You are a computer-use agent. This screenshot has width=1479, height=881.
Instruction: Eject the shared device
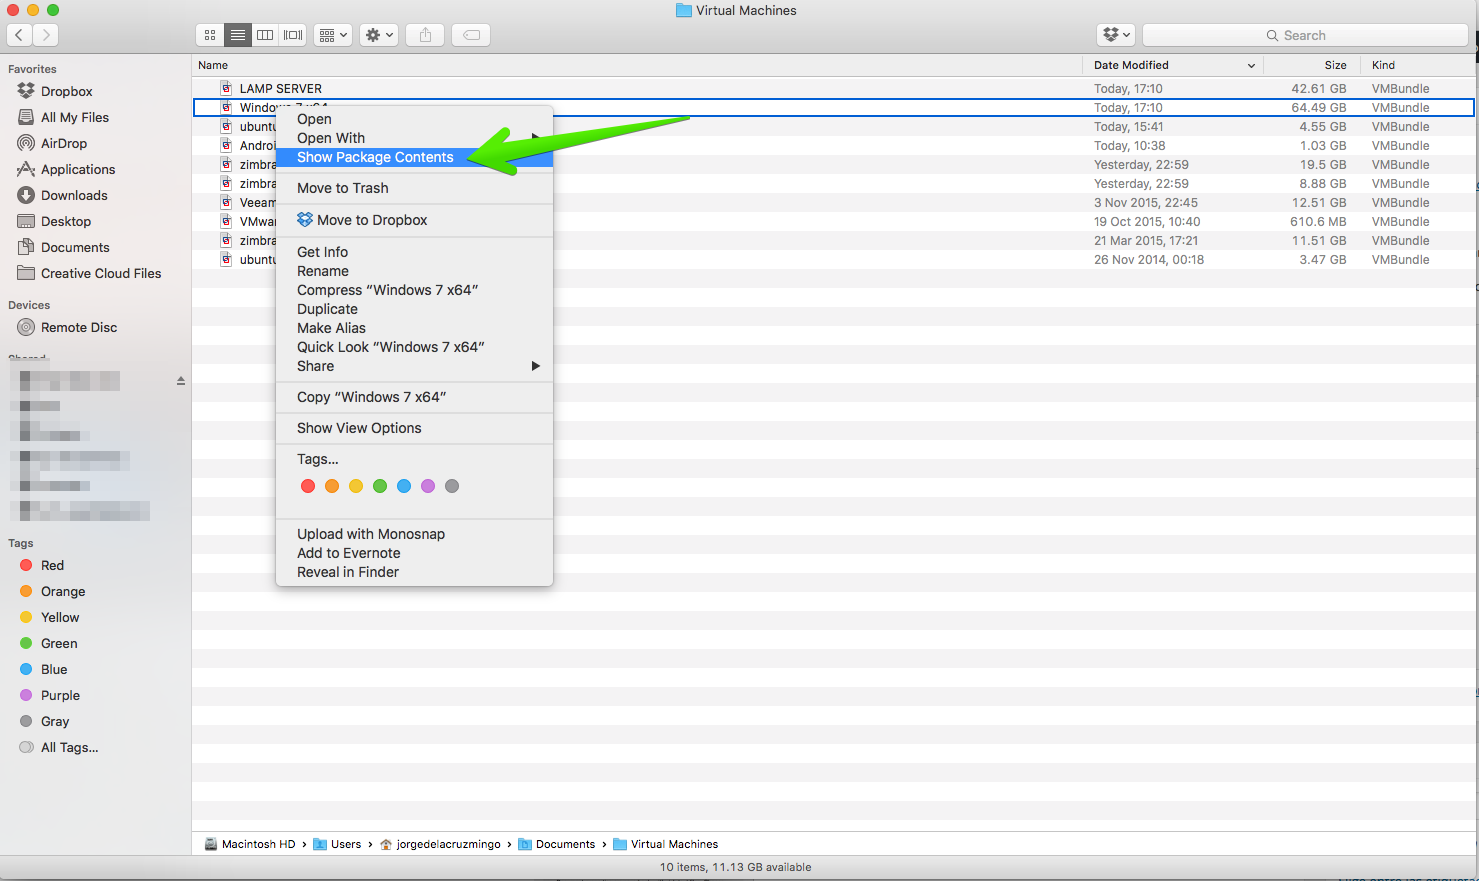pos(181,381)
